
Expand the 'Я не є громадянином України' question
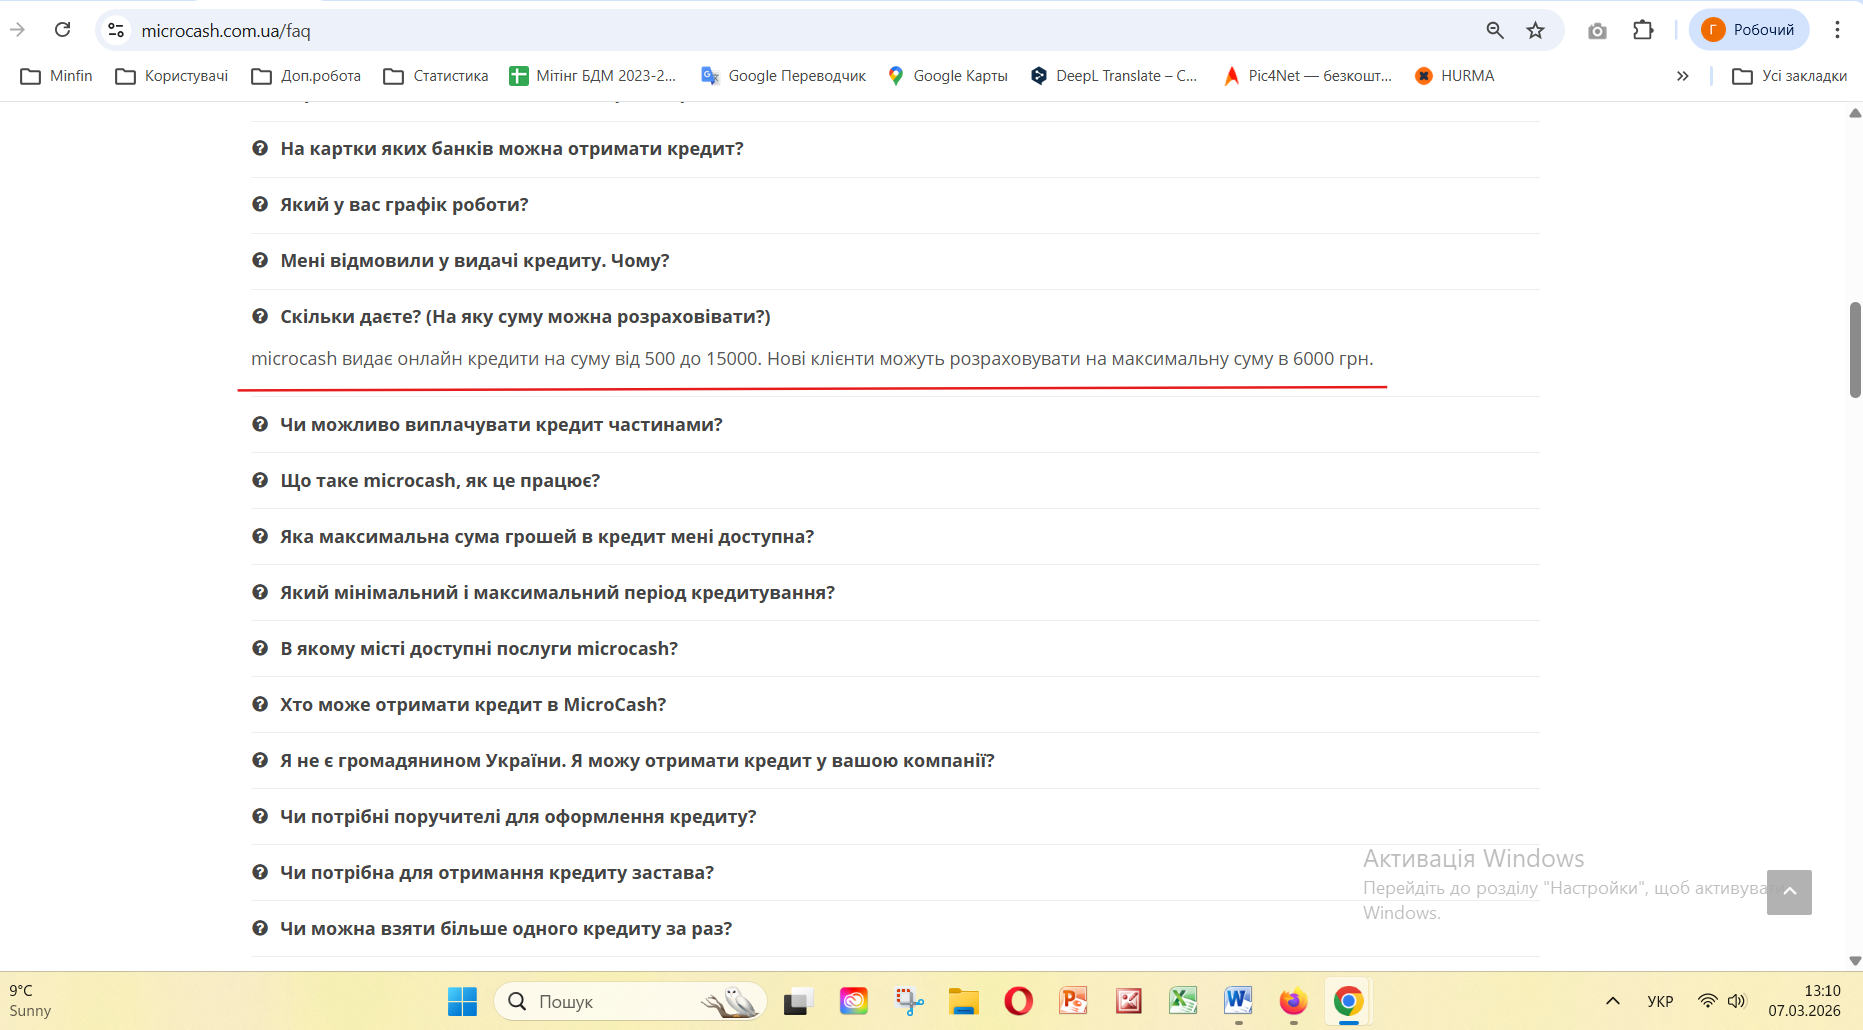tap(895, 761)
